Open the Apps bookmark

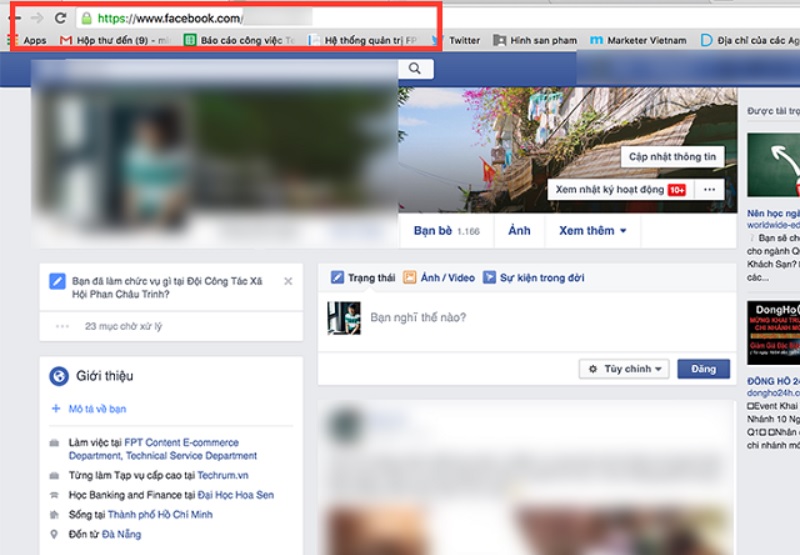(28, 40)
